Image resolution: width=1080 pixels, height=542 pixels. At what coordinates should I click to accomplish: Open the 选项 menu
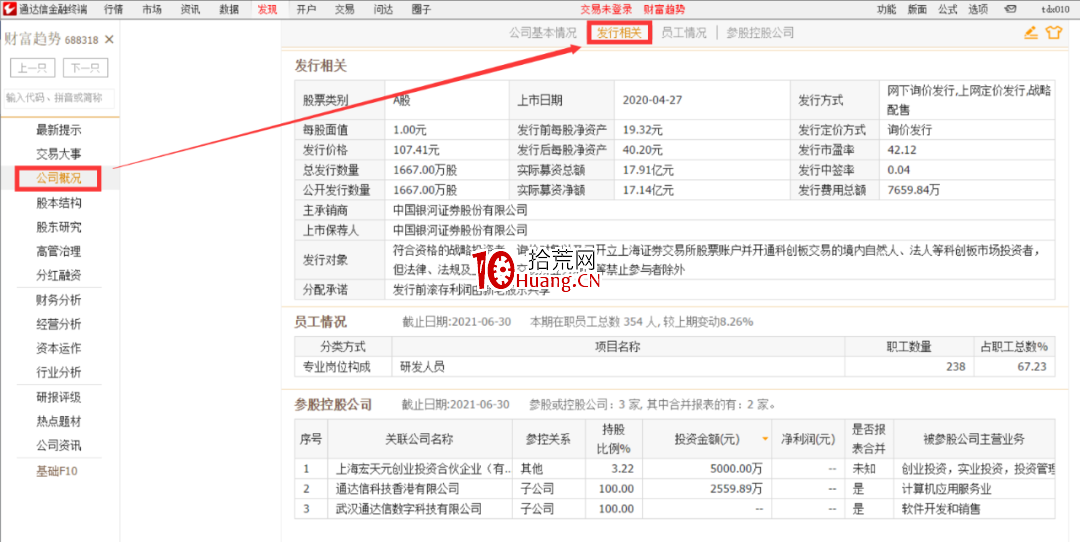pos(977,9)
